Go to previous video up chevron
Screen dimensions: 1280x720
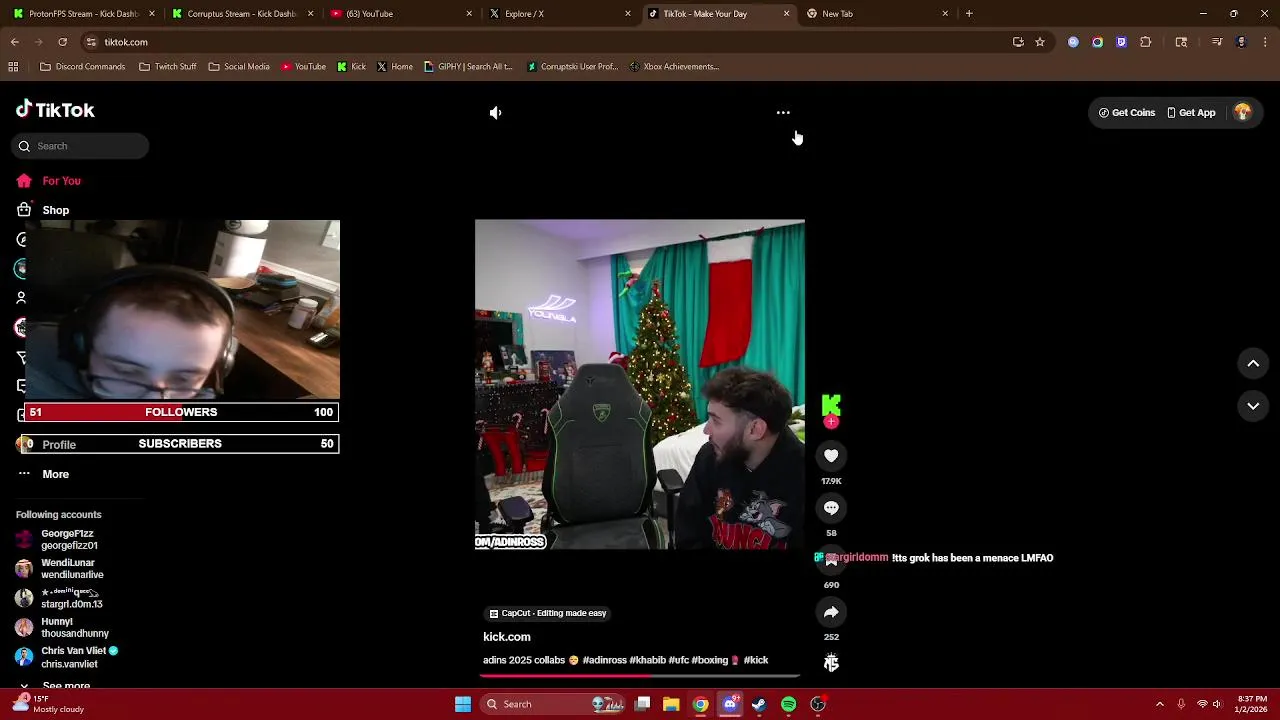pyautogui.click(x=1253, y=364)
